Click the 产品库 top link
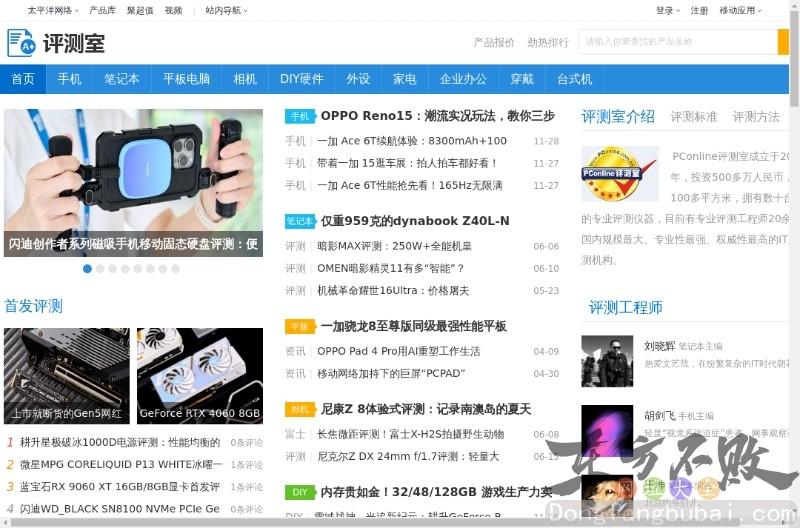800x528 pixels. pyautogui.click(x=102, y=10)
